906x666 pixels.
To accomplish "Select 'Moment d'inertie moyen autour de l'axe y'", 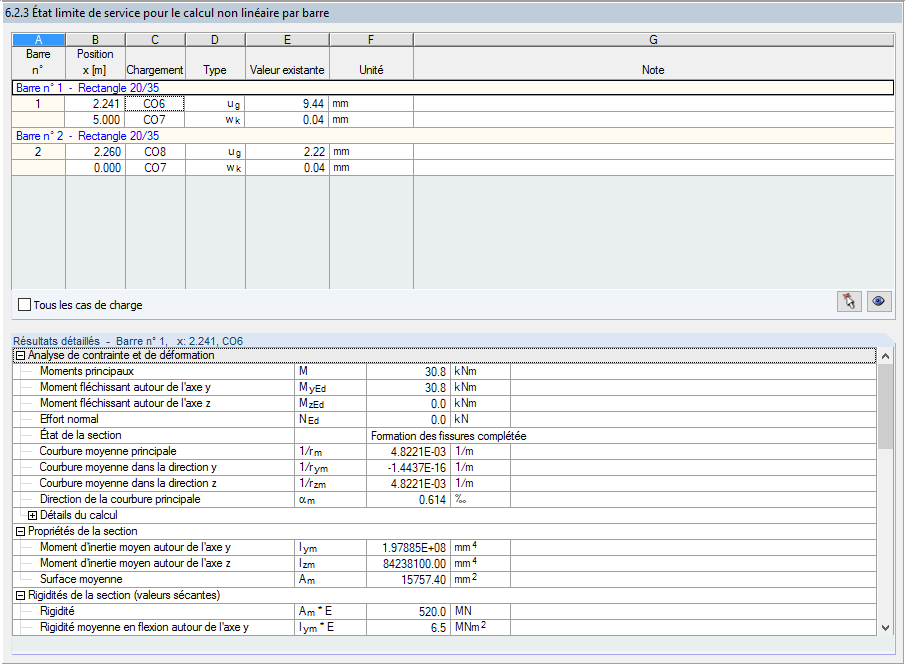I will click(x=444, y=548).
